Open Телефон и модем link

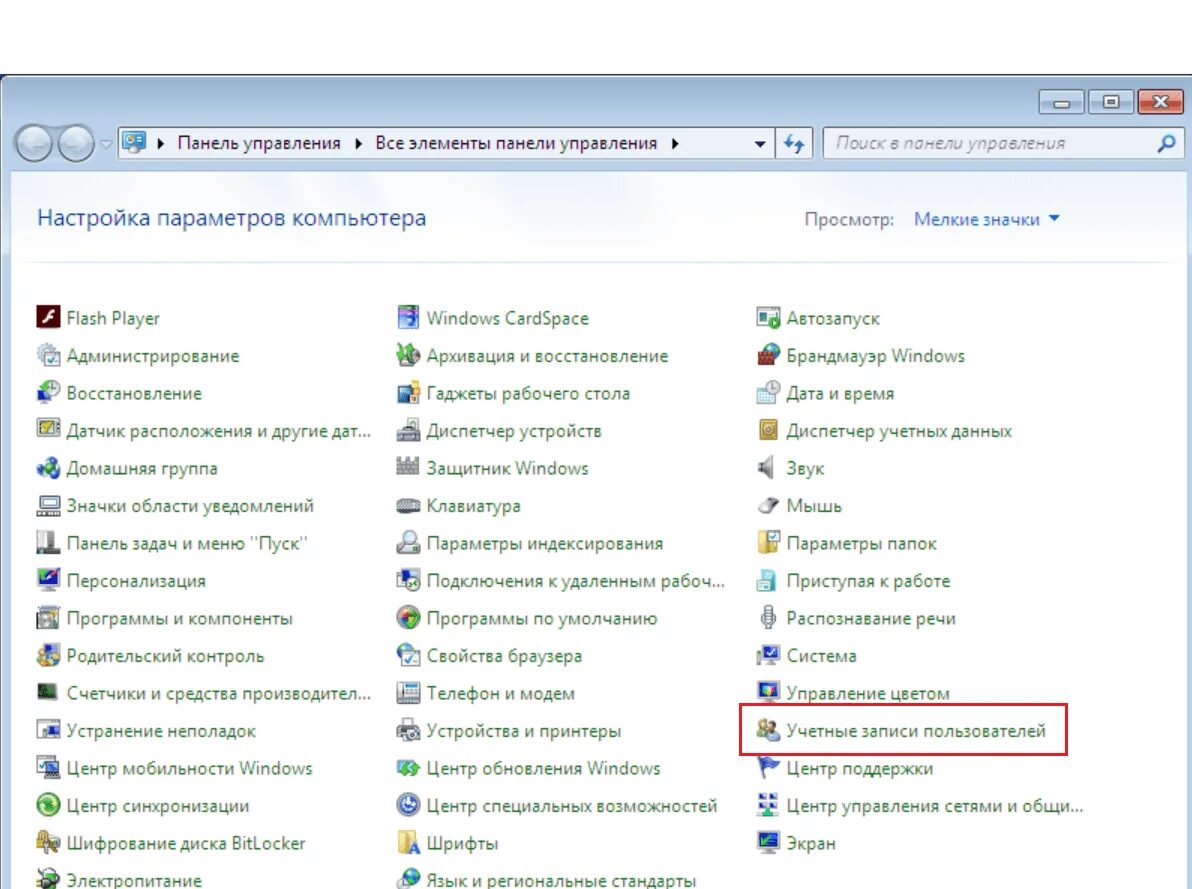pyautogui.click(x=500, y=694)
